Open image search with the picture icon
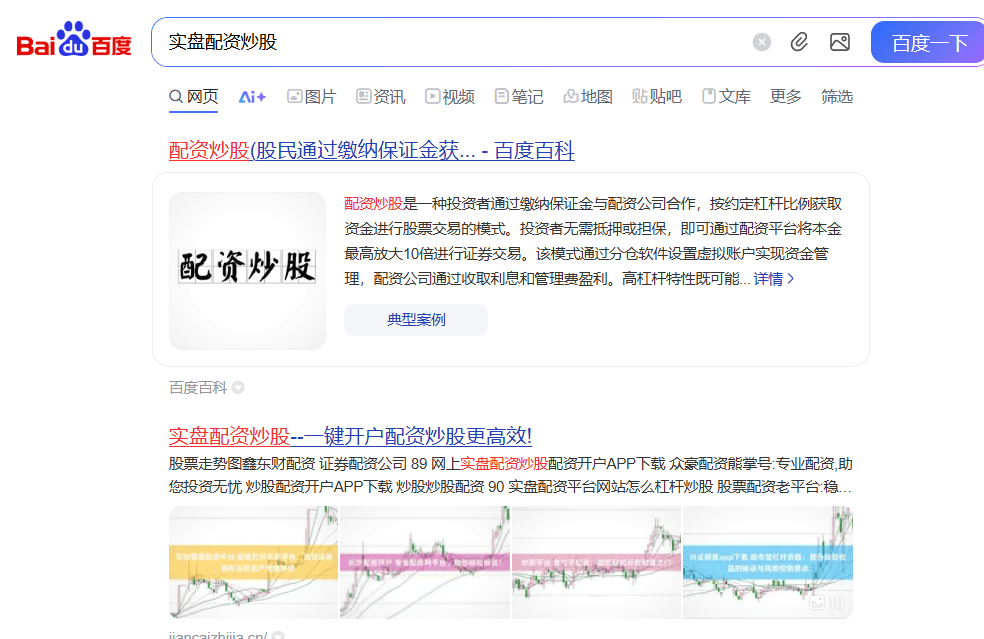 coord(839,41)
